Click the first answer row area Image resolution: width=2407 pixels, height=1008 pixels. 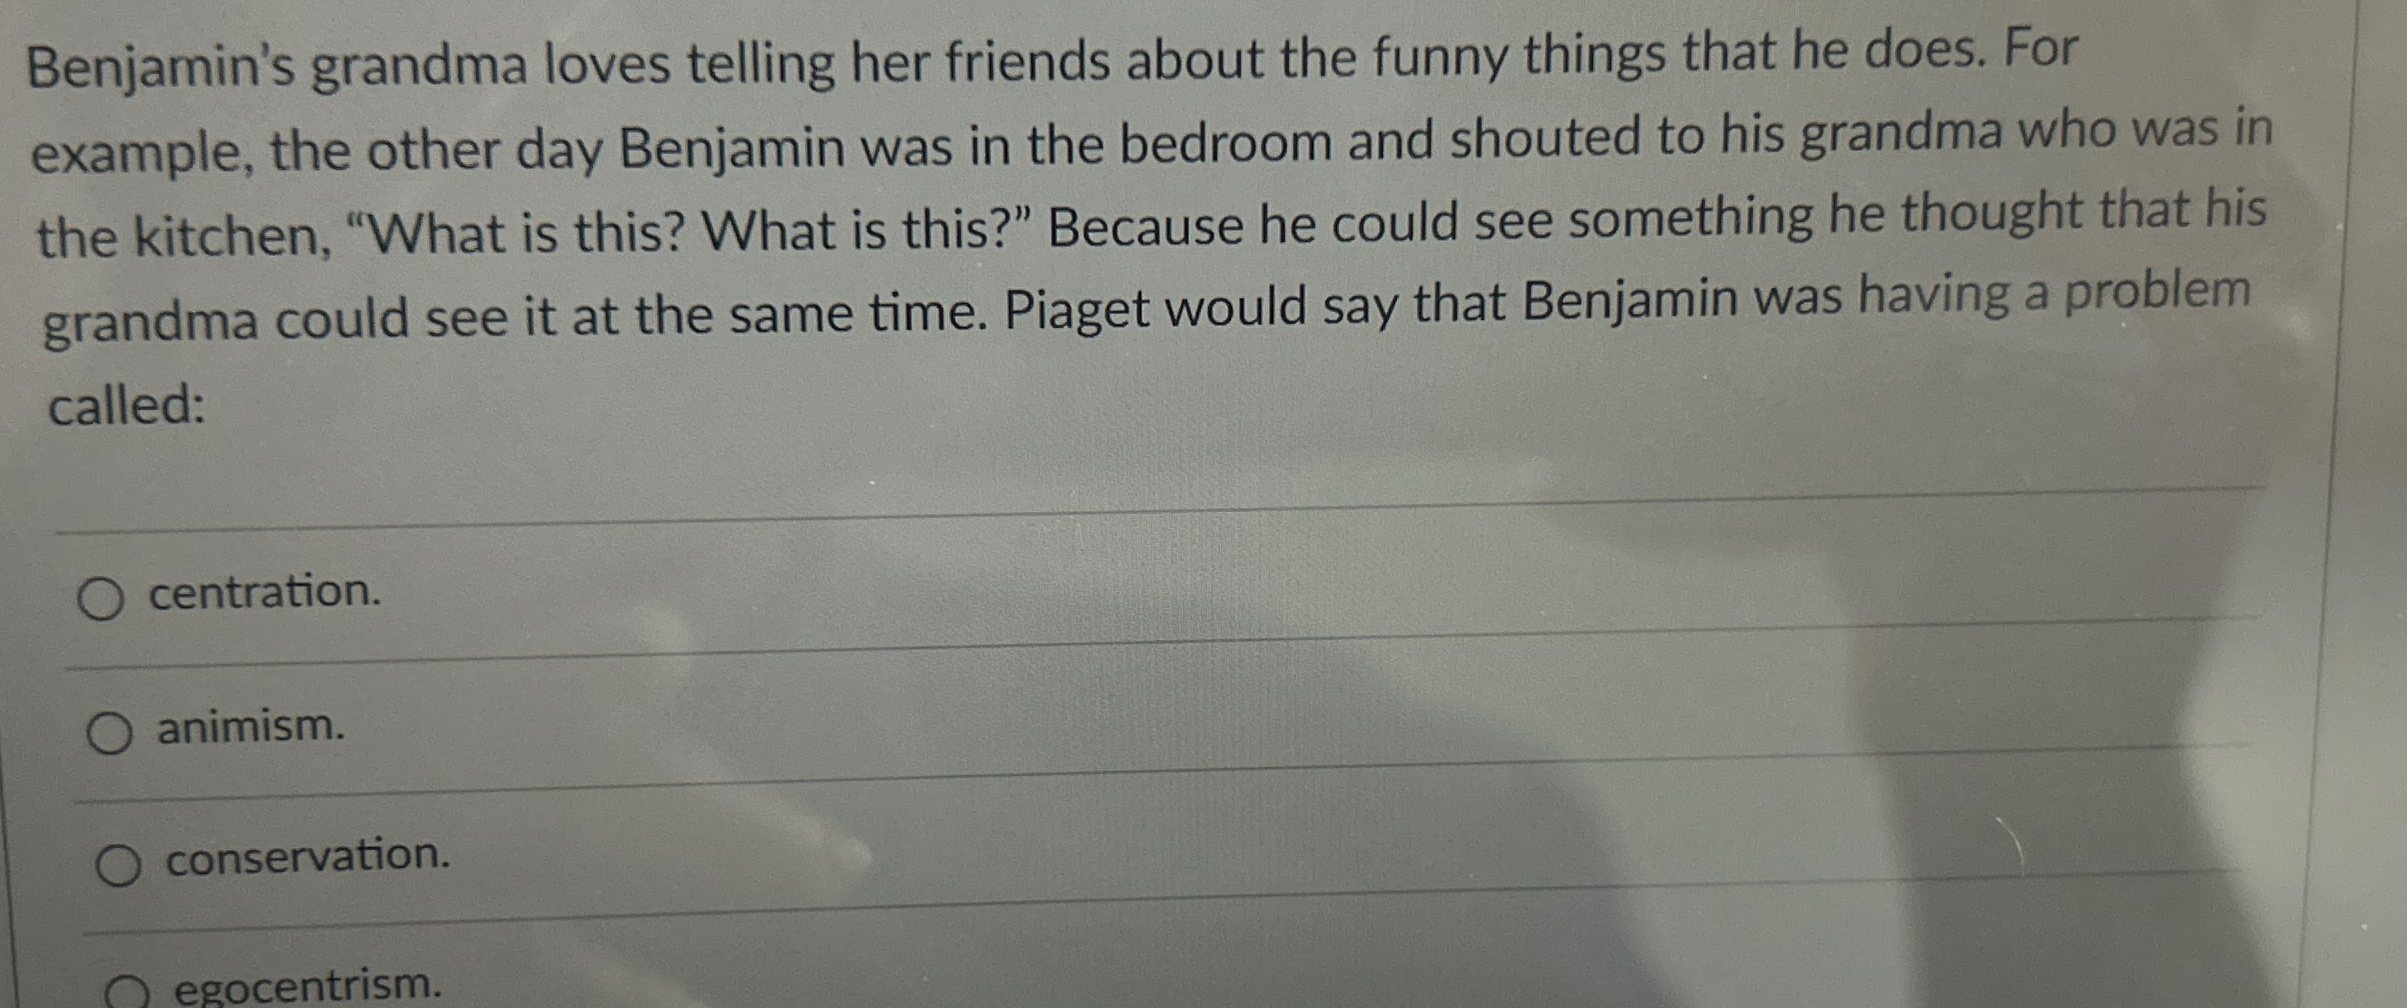click(x=1200, y=595)
